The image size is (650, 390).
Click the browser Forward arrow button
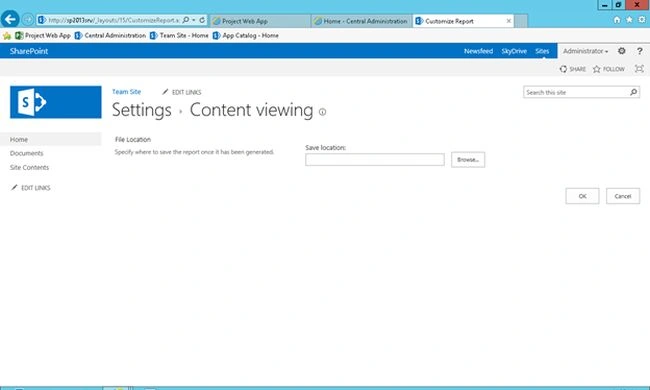28,20
